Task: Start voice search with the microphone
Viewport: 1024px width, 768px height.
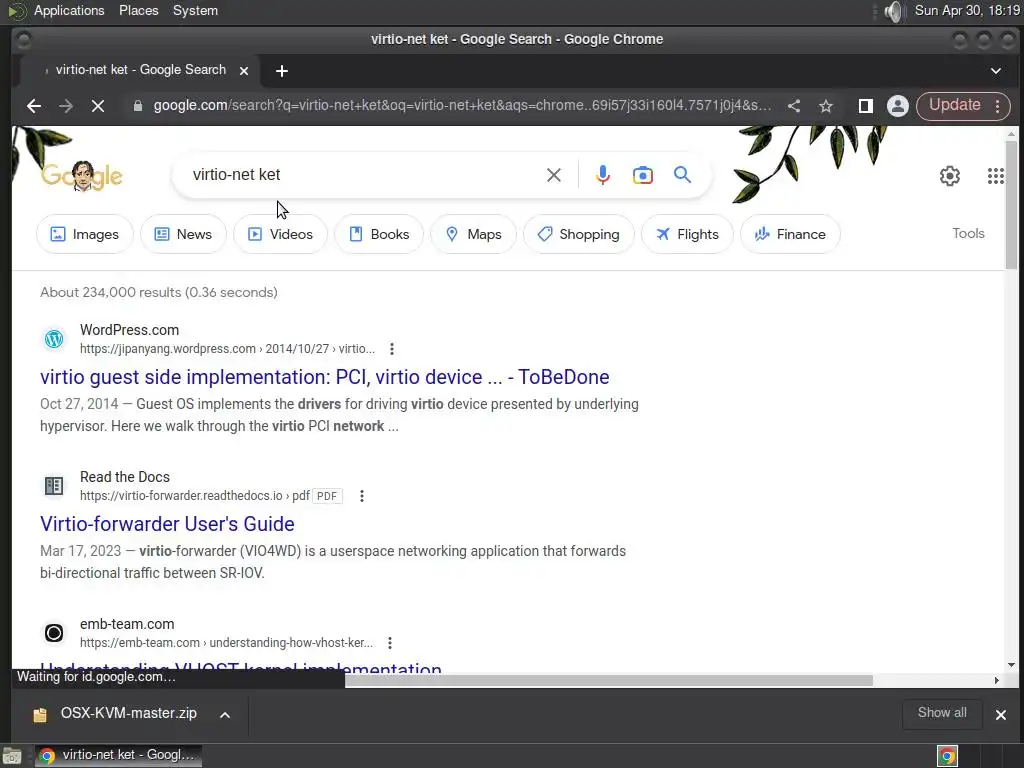Action: (x=603, y=175)
